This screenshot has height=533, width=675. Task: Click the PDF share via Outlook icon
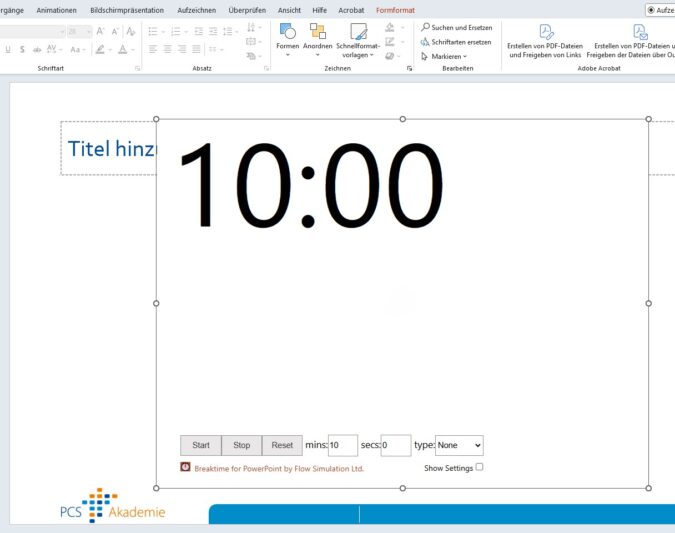coord(640,32)
